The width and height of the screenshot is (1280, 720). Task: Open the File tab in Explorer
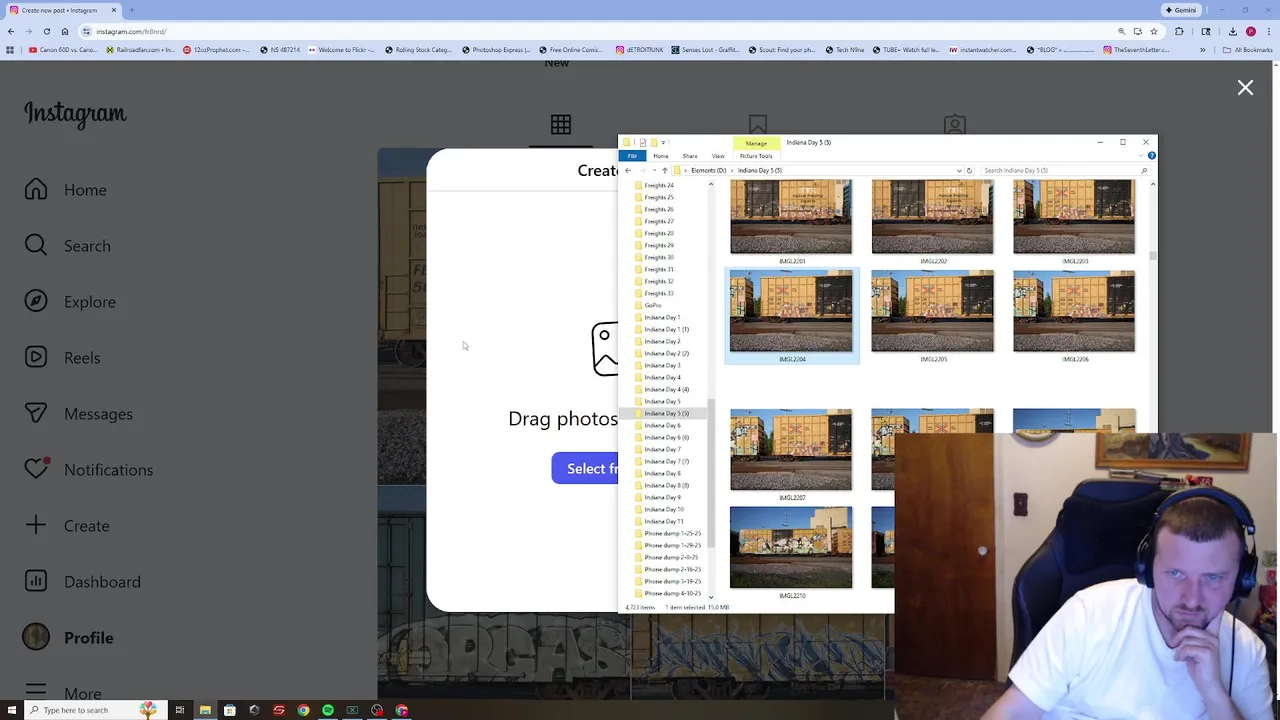[632, 156]
